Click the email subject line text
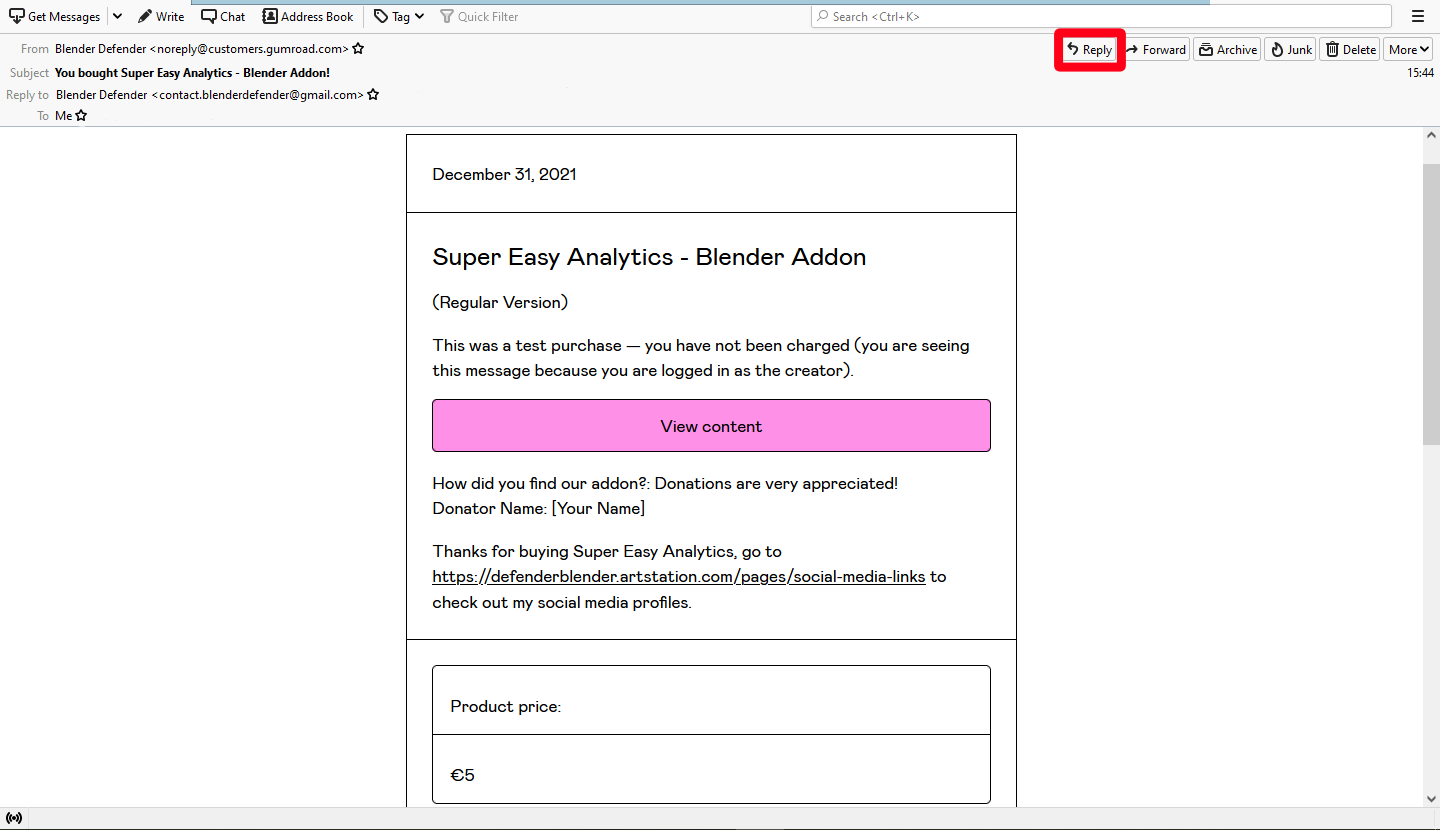1440x830 pixels. pos(192,73)
